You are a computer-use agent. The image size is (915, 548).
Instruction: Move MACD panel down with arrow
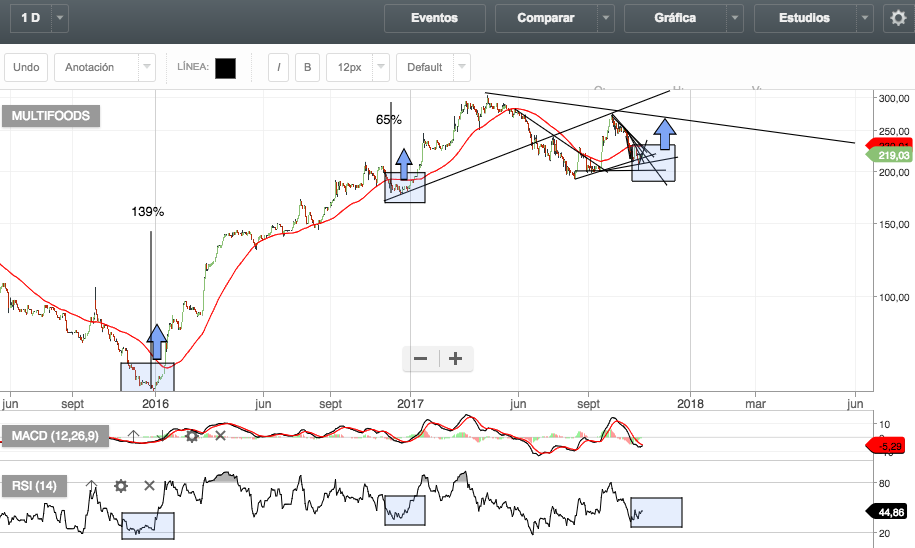[162, 435]
